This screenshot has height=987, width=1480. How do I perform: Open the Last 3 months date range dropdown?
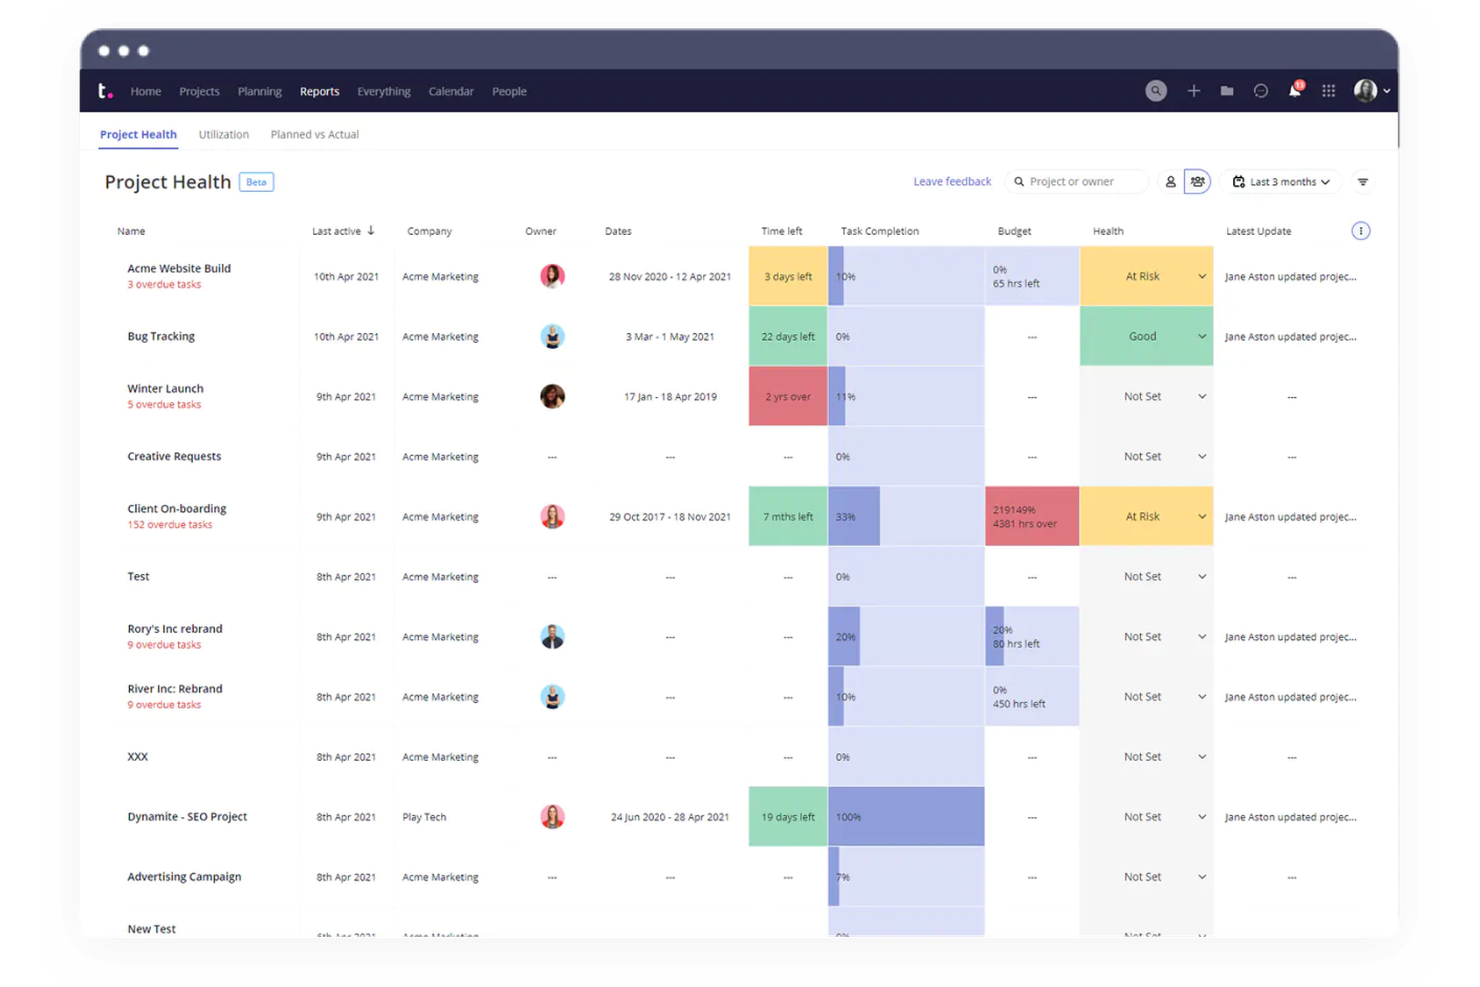[1280, 181]
